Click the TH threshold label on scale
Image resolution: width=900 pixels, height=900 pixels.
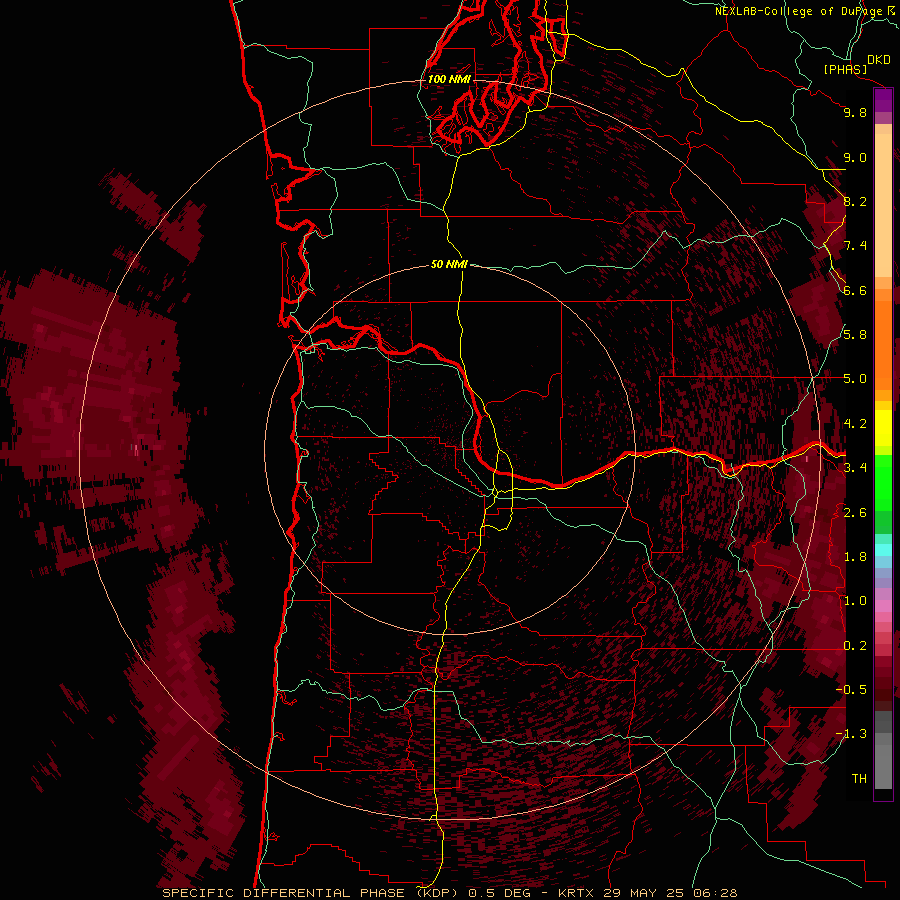click(x=859, y=779)
